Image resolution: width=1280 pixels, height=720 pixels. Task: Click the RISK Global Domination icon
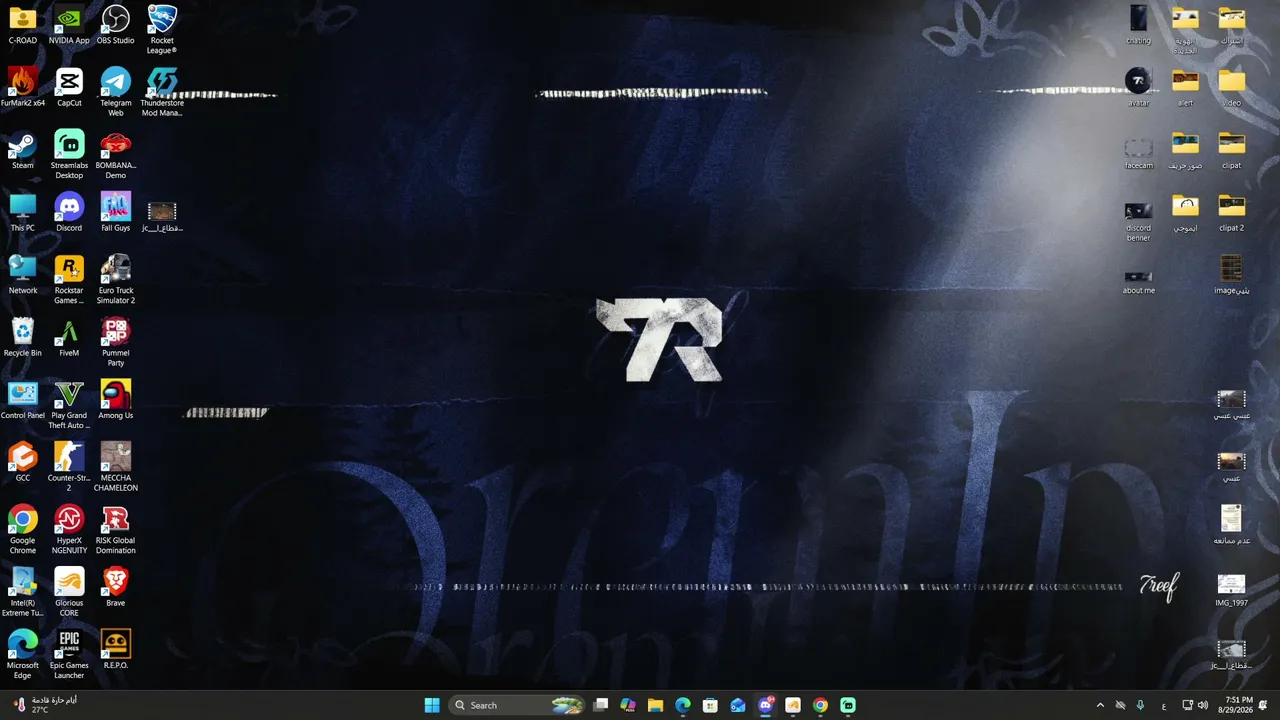pyautogui.click(x=116, y=530)
